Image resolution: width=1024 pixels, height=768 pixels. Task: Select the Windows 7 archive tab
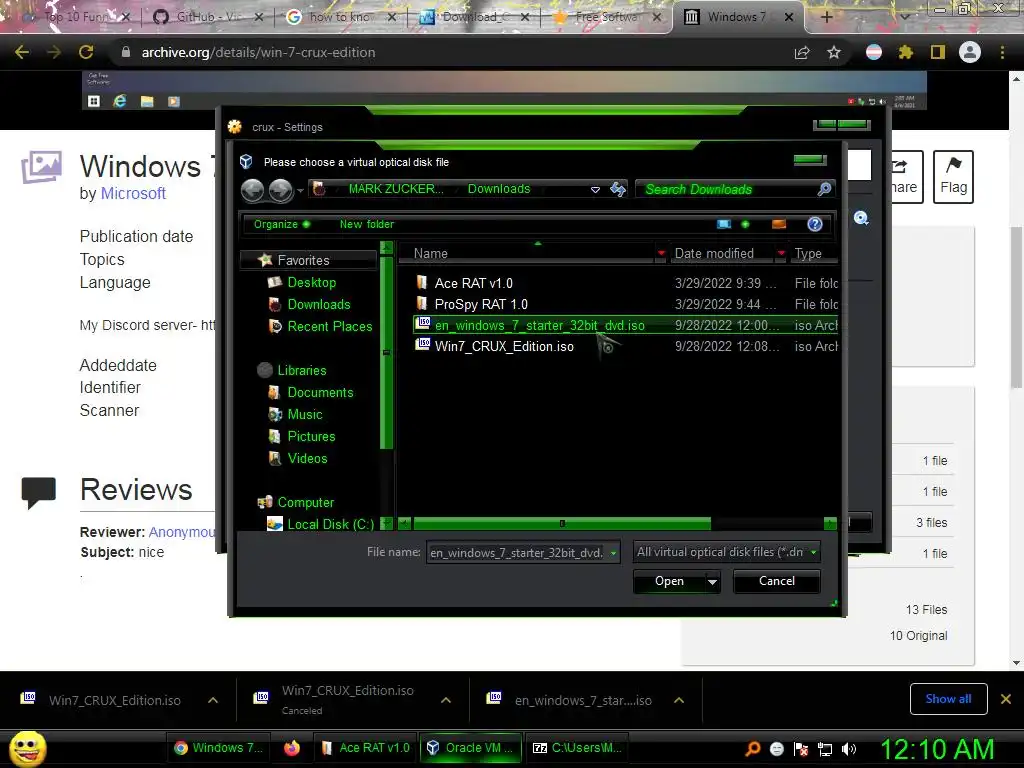[738, 17]
